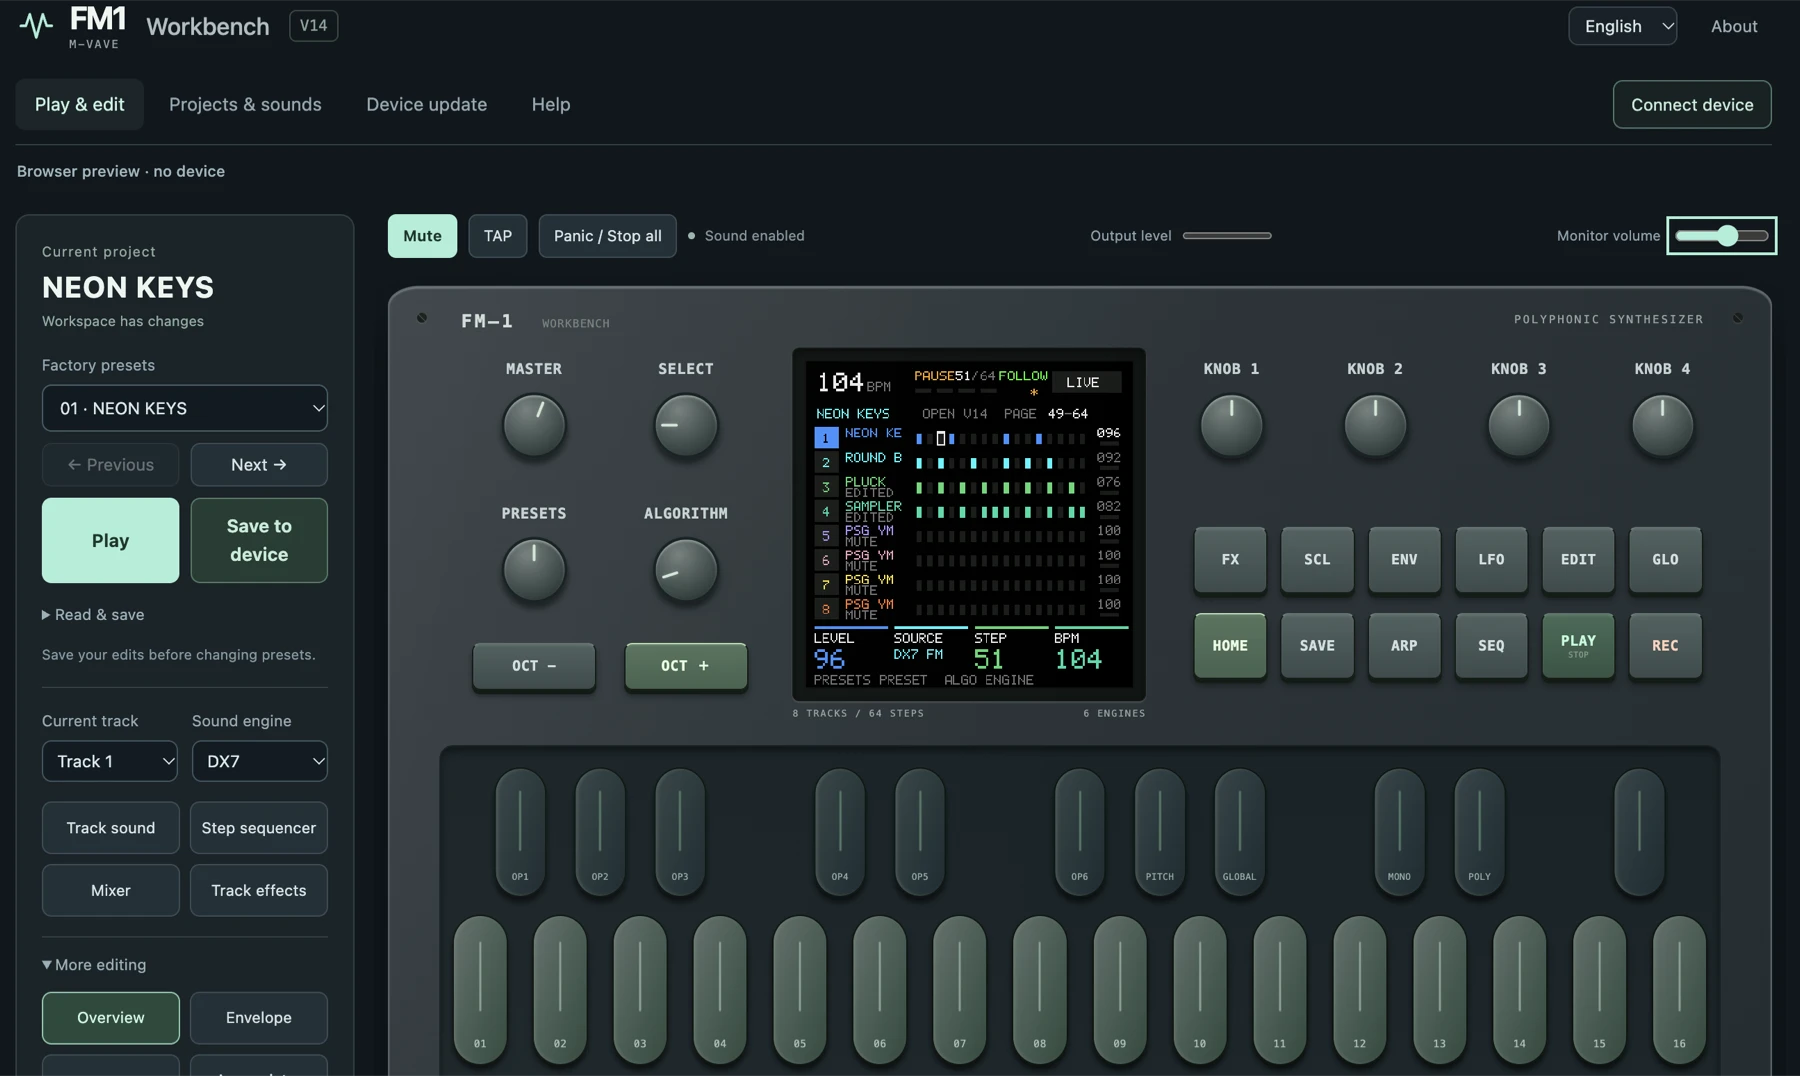Toggle the PLAY STOP hardware button
Viewport: 1800px width, 1076px height.
[1578, 646]
